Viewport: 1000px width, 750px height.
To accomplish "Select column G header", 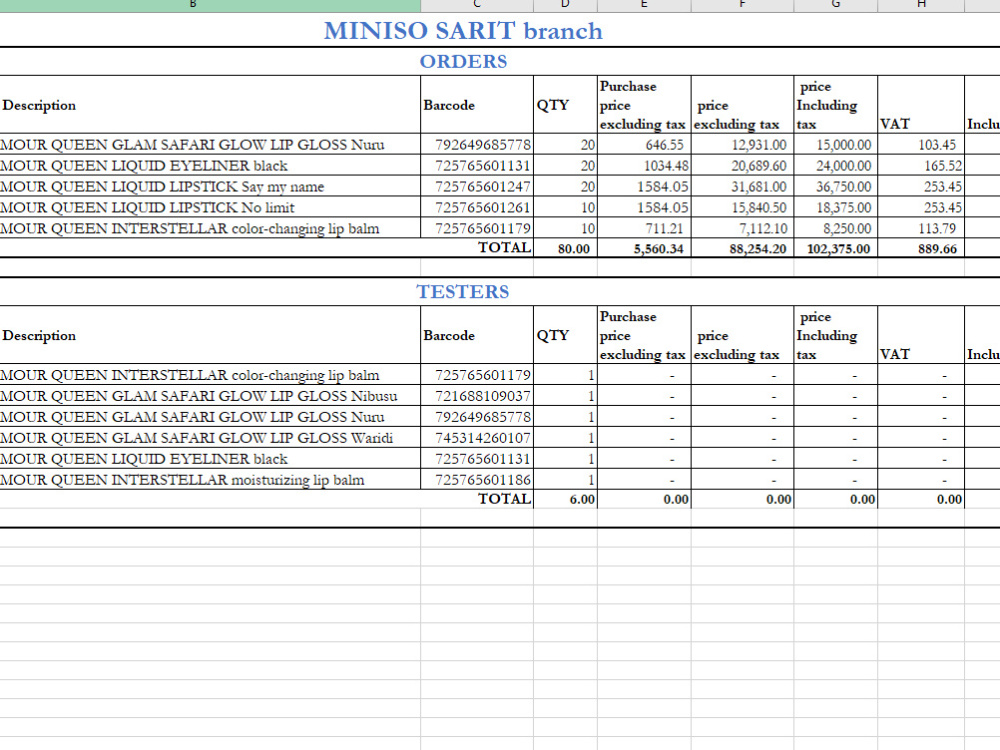I will tap(835, 5).
